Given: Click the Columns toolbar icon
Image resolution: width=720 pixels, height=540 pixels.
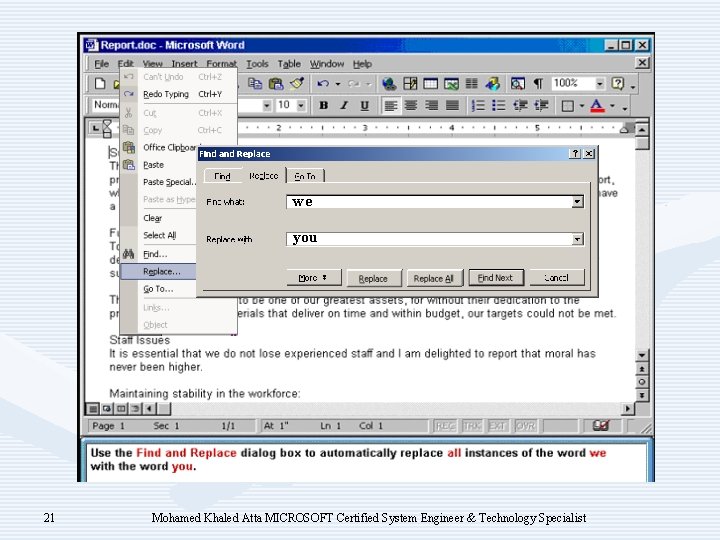Looking at the screenshot, I should [472, 84].
